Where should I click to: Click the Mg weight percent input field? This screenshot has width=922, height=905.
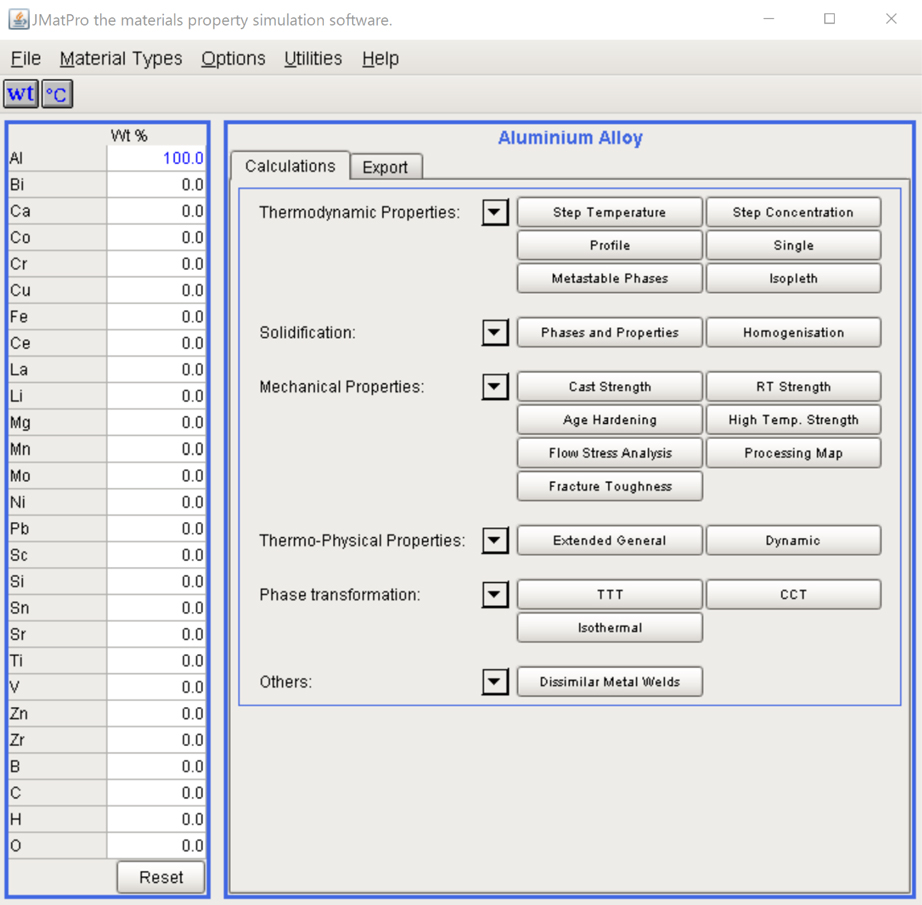pos(156,423)
